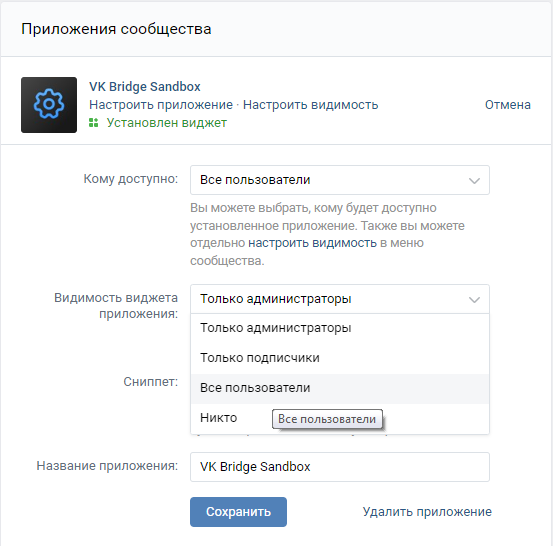Click the VK Bridge Sandbox gear app icon
Screen dimensions: 553x546
(49, 105)
